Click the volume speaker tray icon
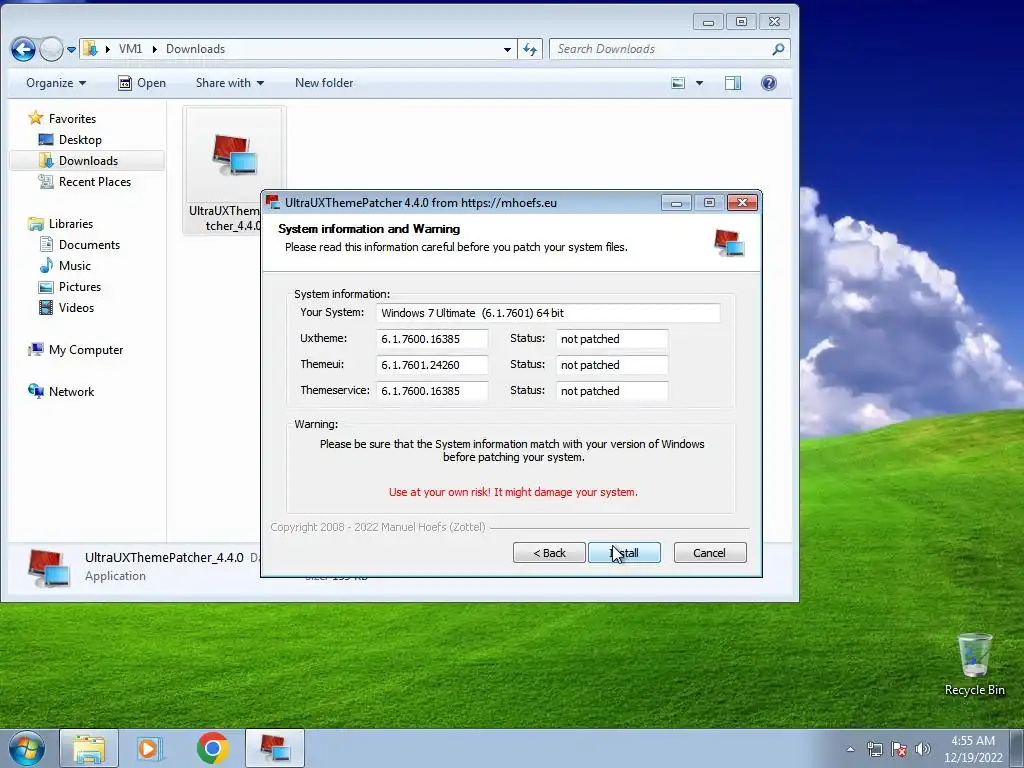Image resolution: width=1024 pixels, height=768 pixels. tap(923, 749)
